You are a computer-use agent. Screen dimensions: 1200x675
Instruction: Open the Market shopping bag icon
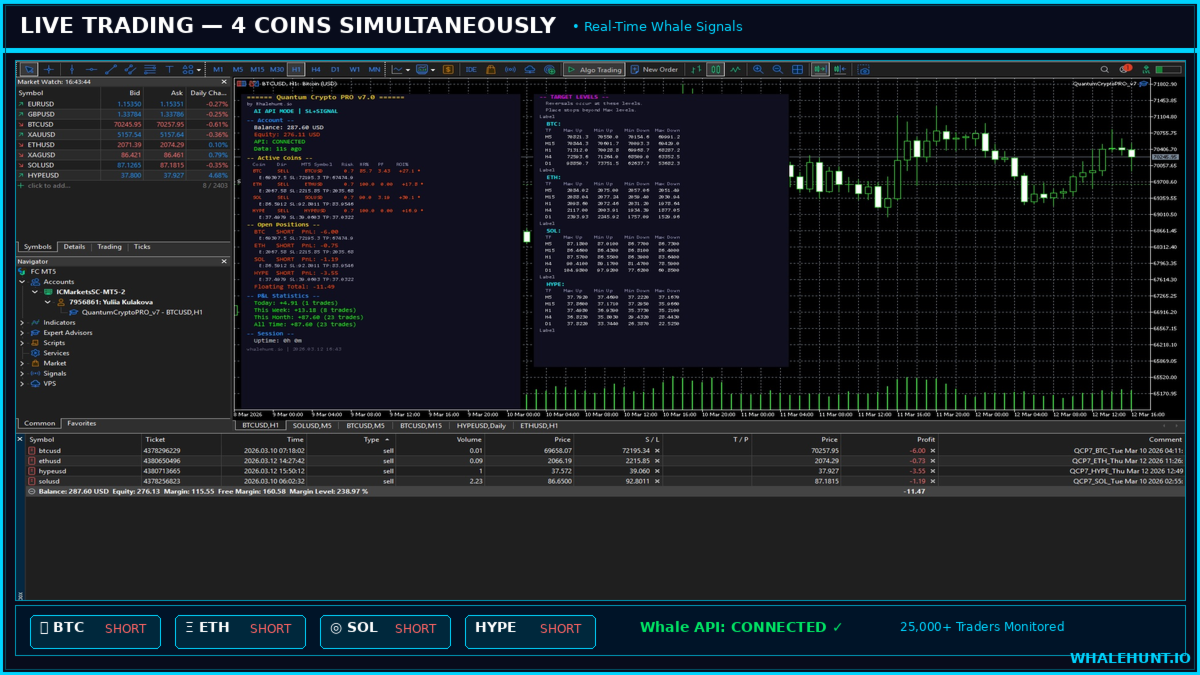point(490,69)
